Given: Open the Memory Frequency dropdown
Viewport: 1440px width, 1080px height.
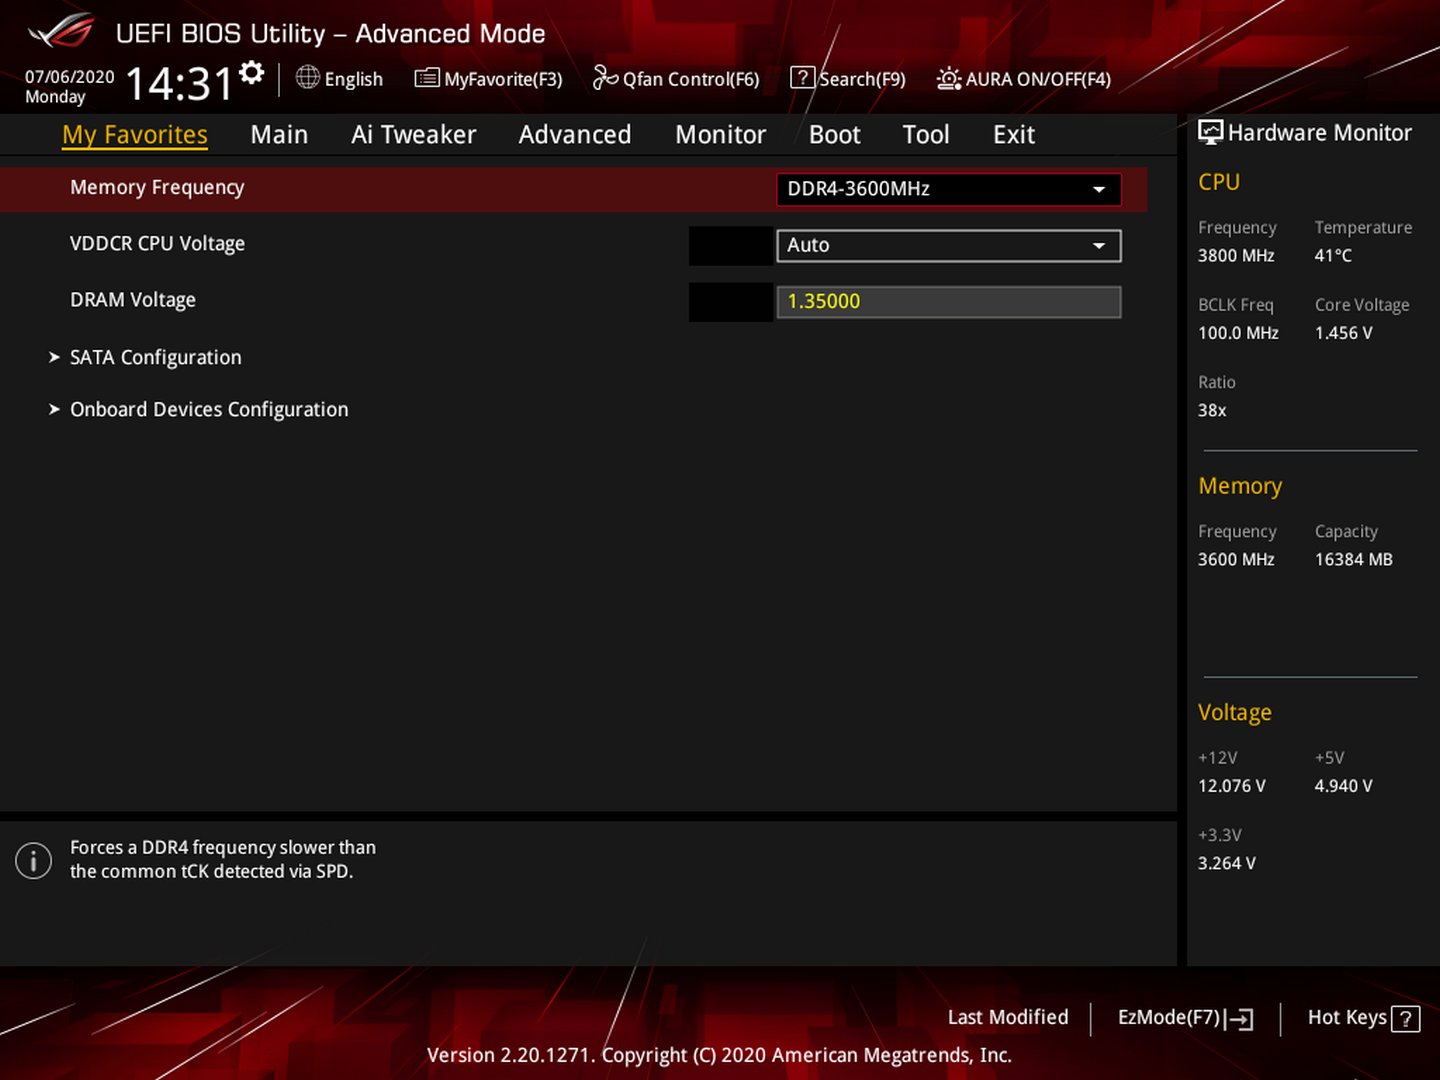Looking at the screenshot, I should click(948, 189).
